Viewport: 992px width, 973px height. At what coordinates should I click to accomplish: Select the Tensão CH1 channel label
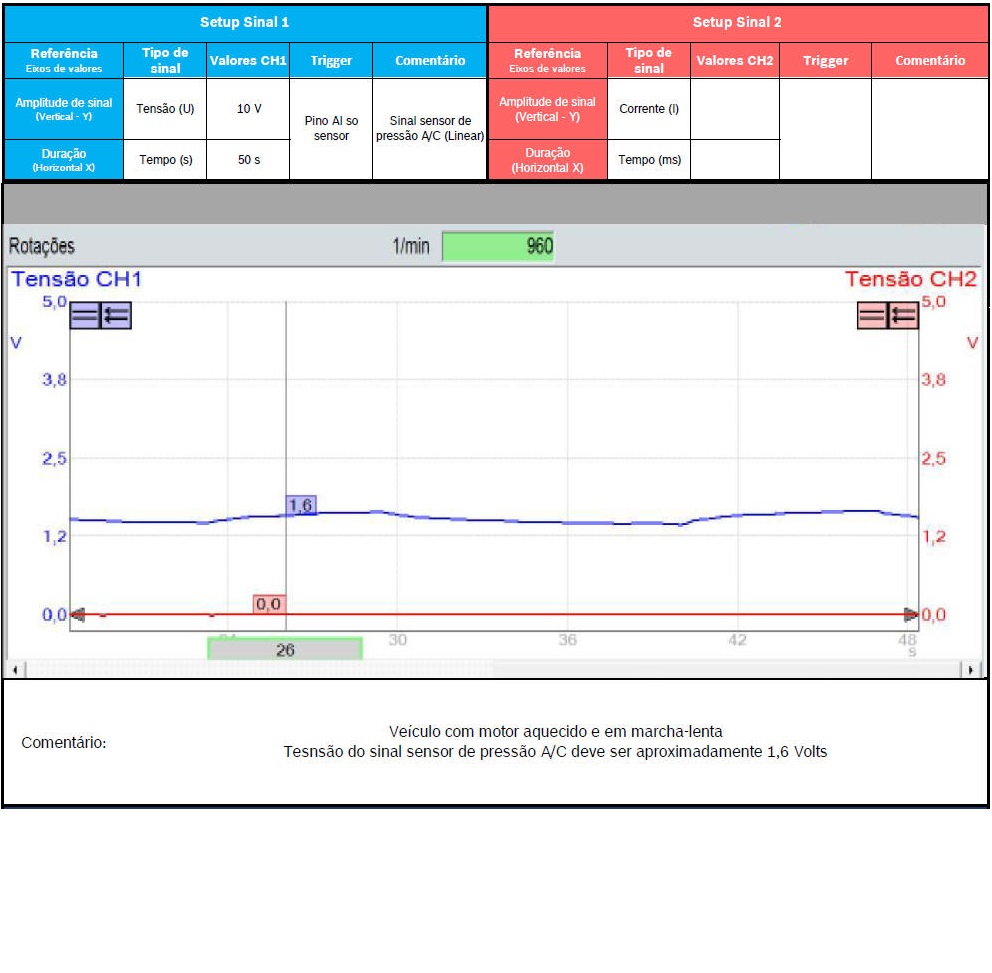click(x=76, y=279)
